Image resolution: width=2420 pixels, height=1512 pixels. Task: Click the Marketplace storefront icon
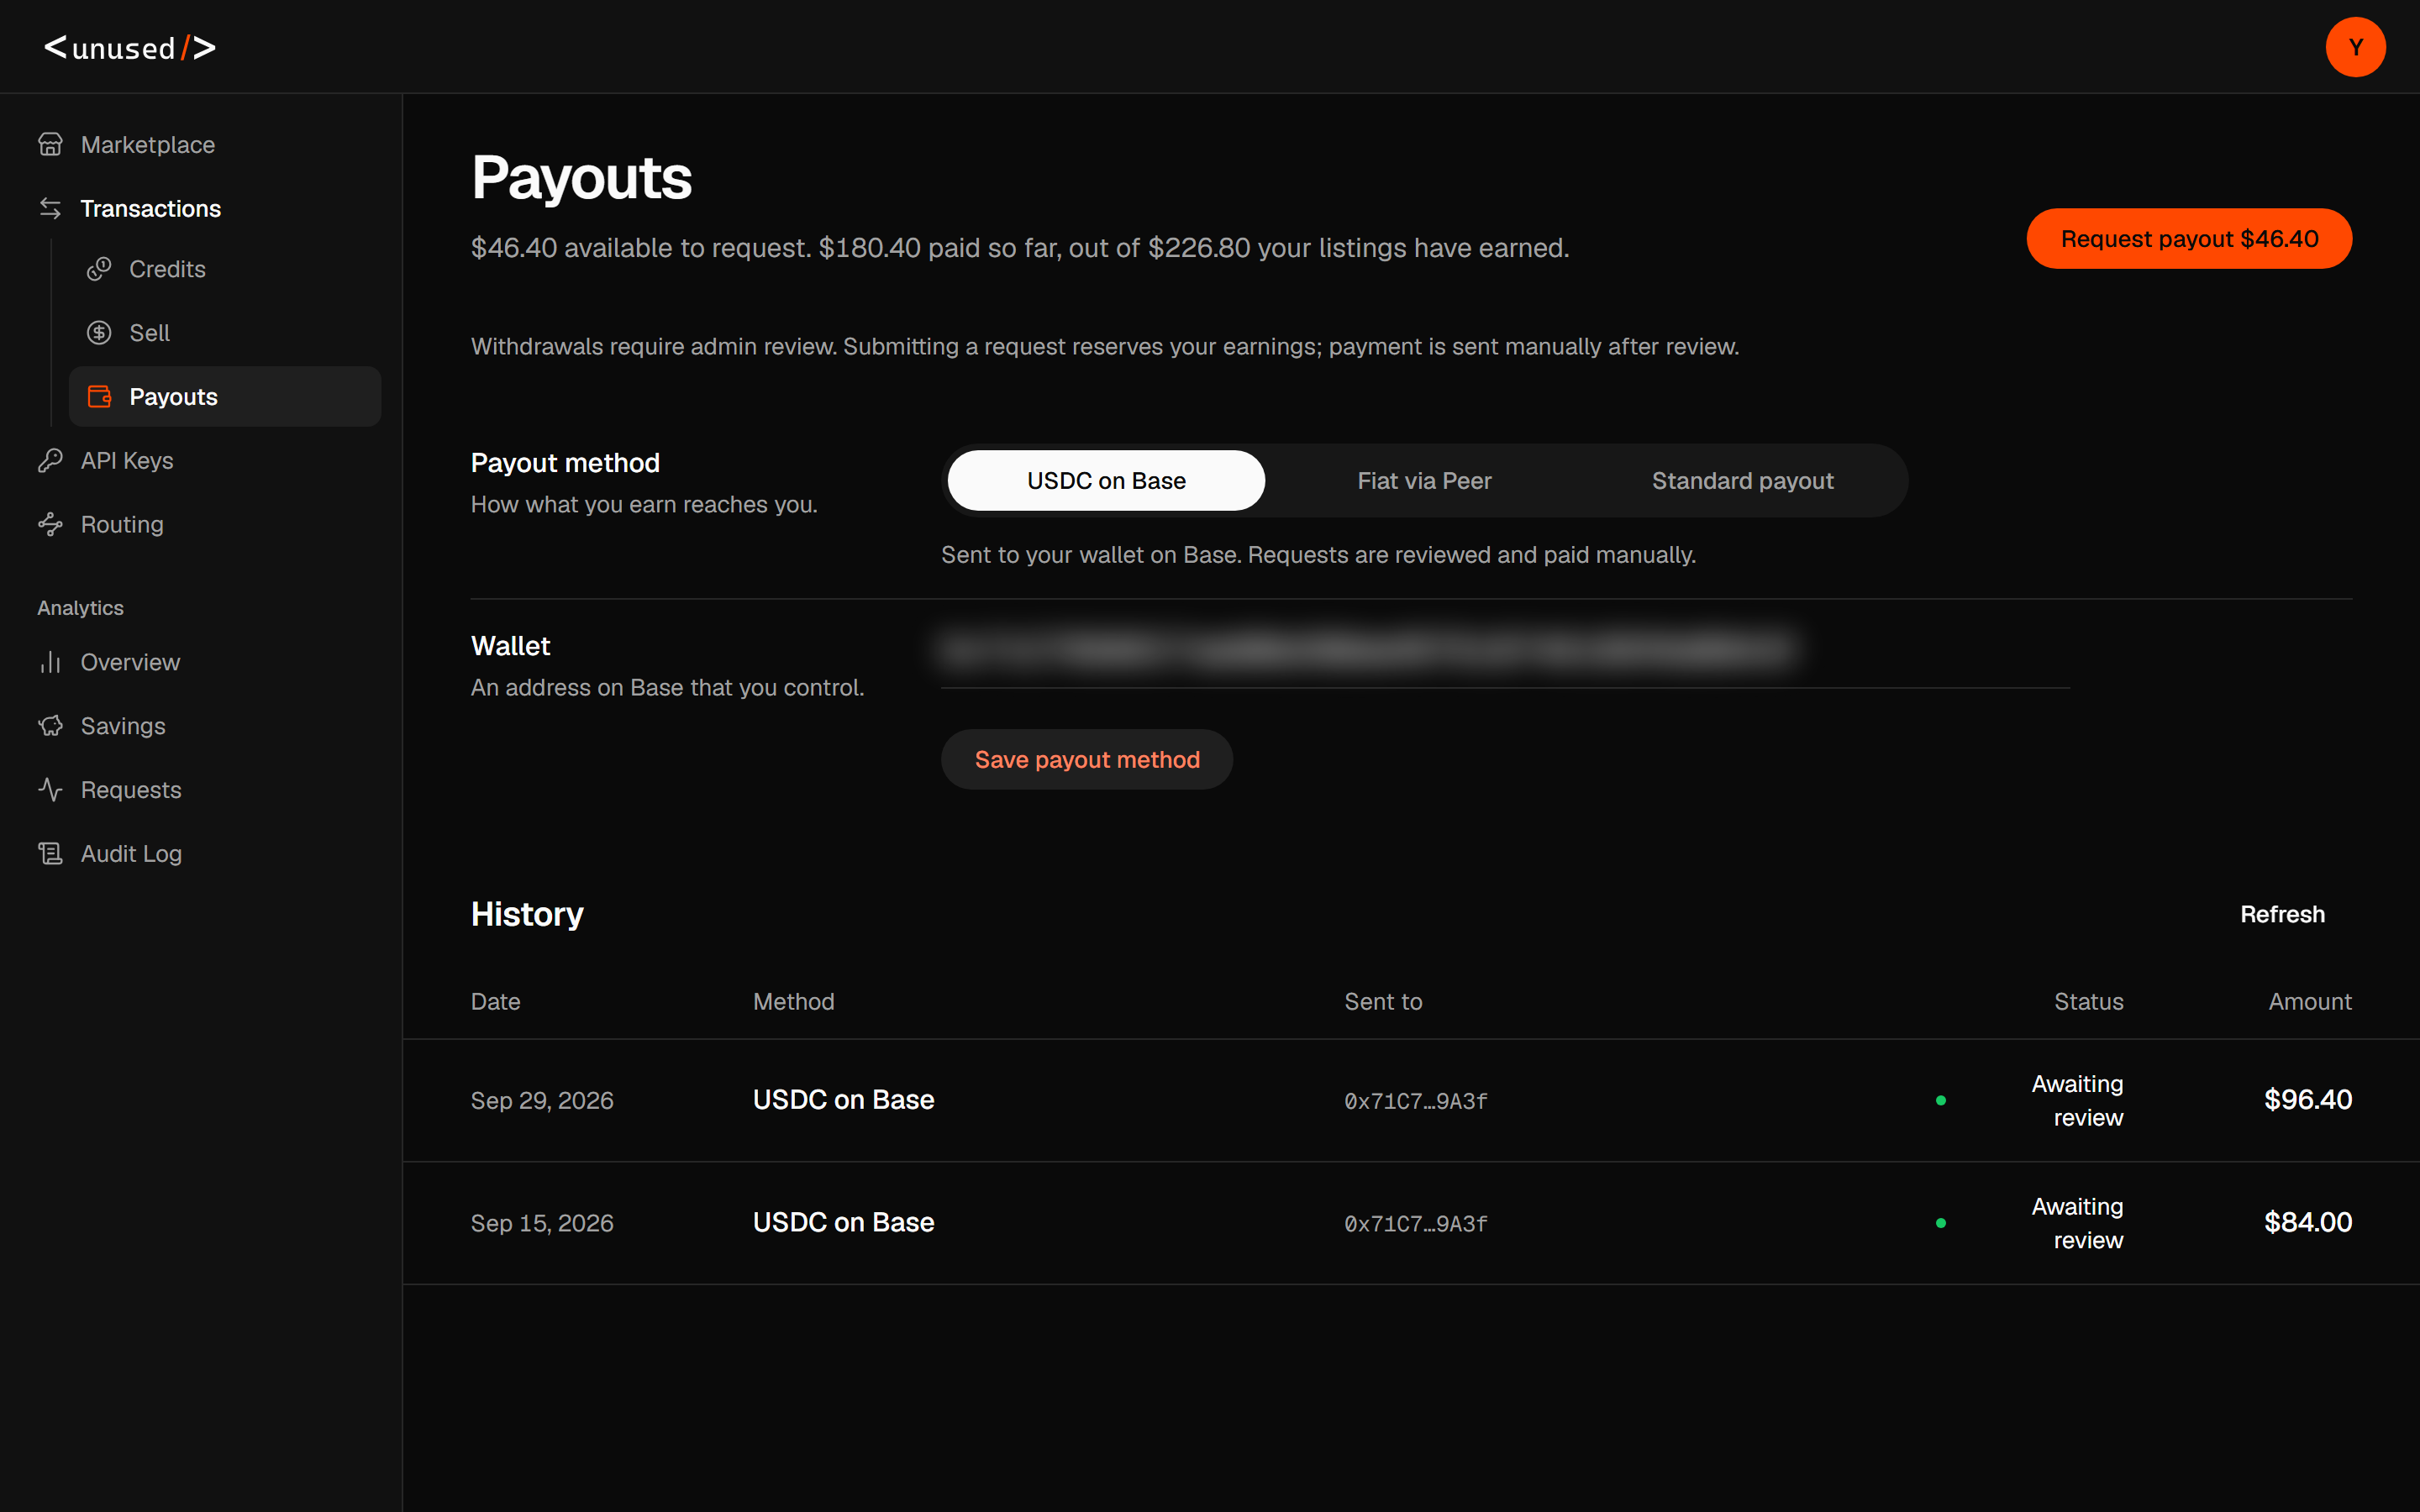click(x=50, y=145)
